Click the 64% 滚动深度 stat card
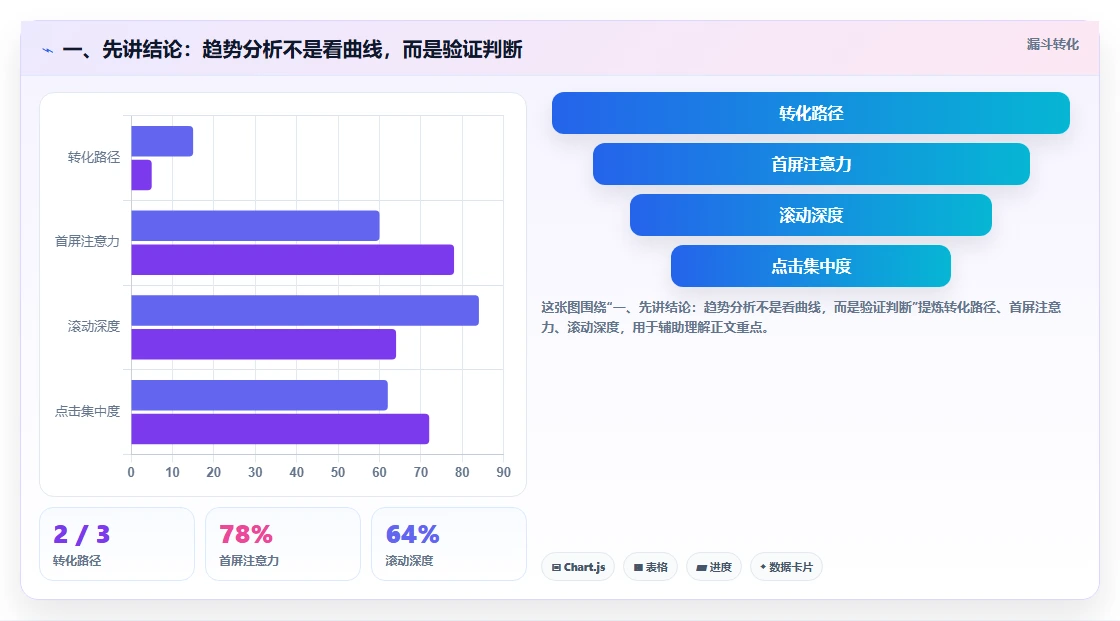This screenshot has height=621, width=1120. tap(449, 544)
